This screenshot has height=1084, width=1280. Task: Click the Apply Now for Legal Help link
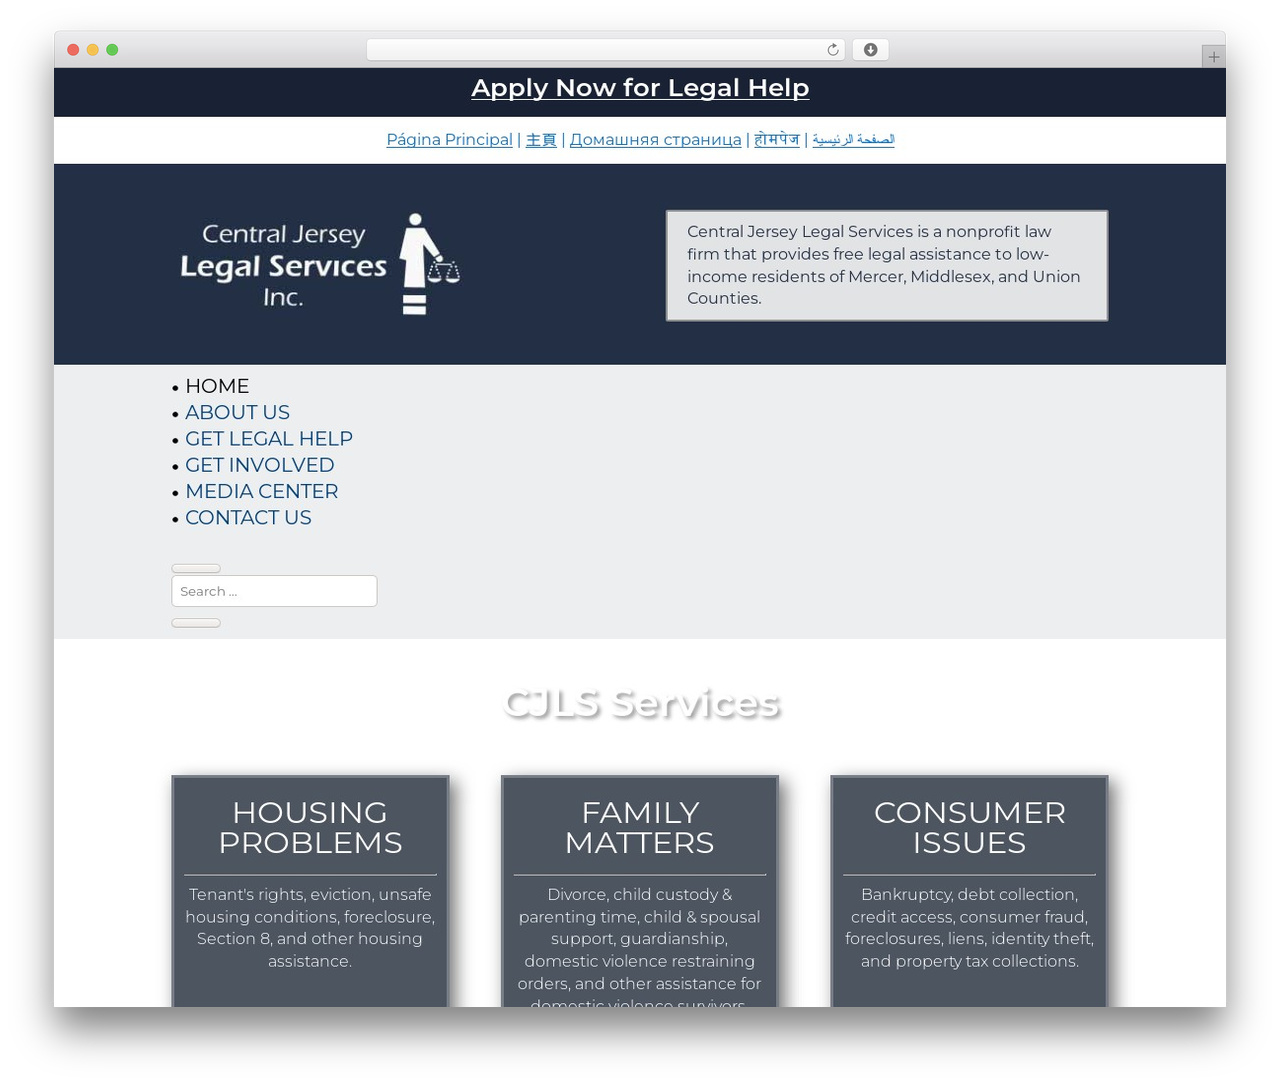click(x=640, y=88)
